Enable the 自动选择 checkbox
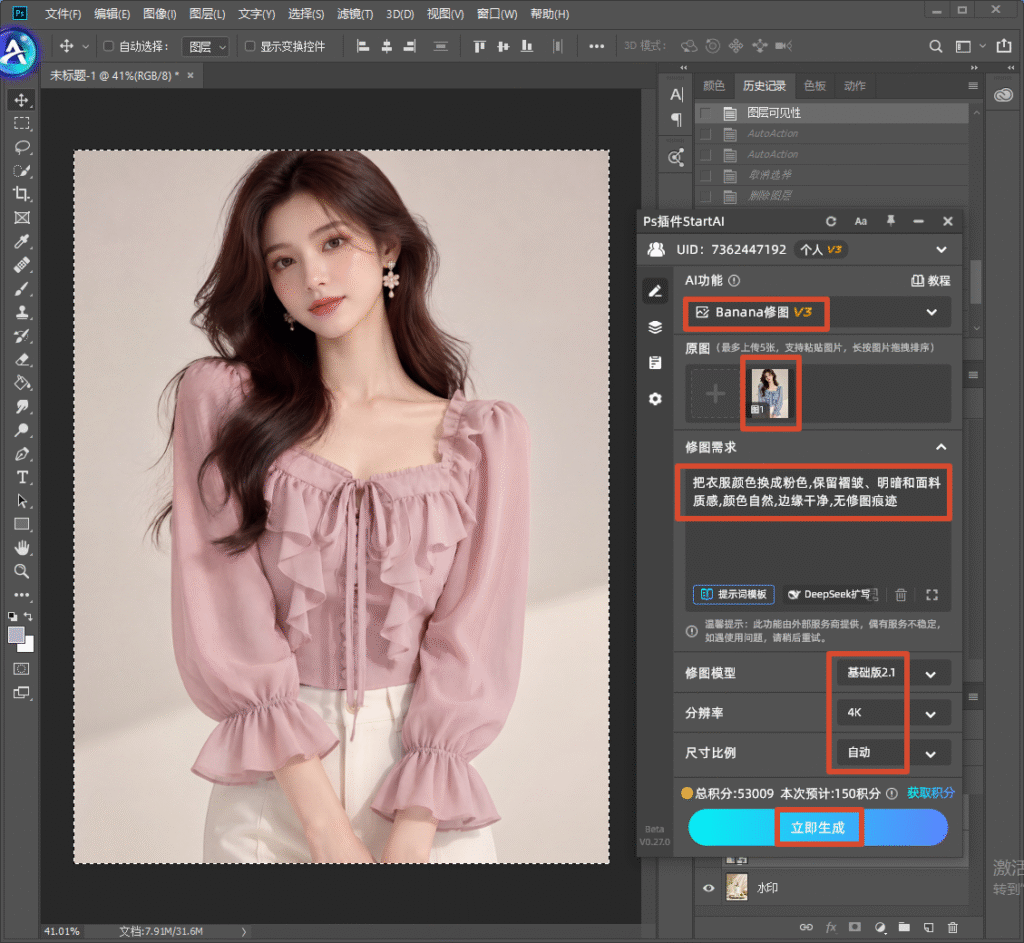 point(108,46)
